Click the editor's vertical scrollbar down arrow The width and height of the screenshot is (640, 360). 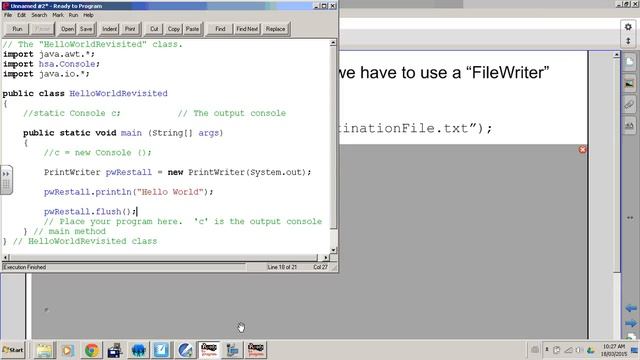tap(333, 250)
